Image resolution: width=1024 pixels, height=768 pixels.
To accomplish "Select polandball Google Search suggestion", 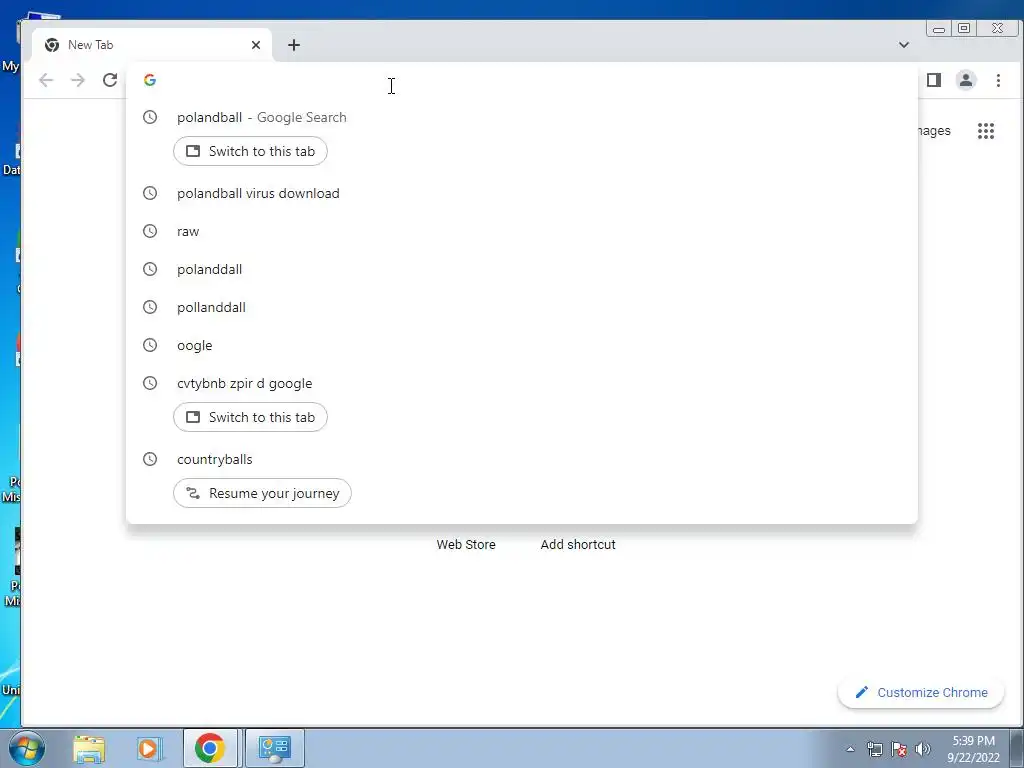I will coord(522,118).
